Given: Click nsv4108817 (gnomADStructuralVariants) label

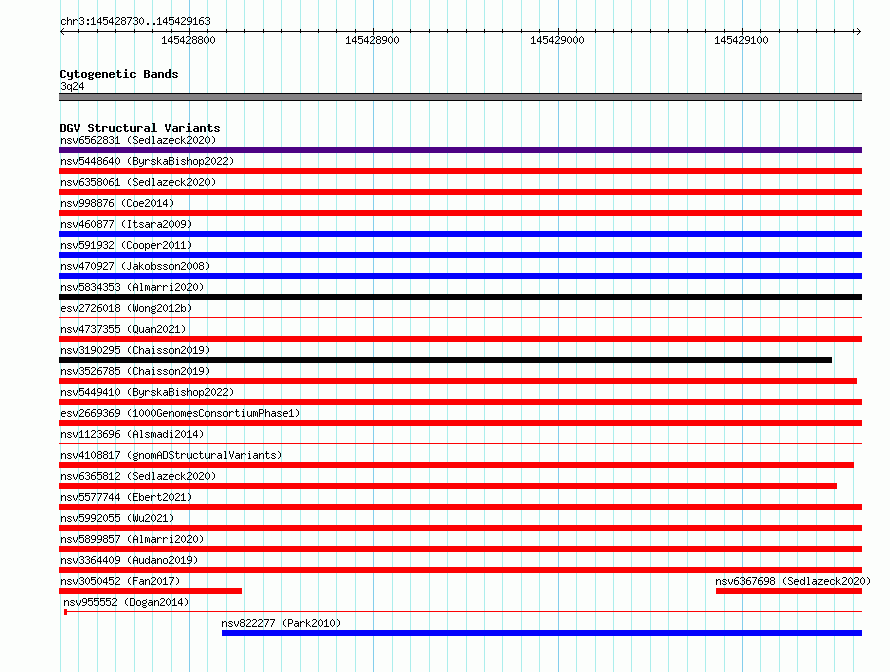Looking at the screenshot, I should point(171,455).
